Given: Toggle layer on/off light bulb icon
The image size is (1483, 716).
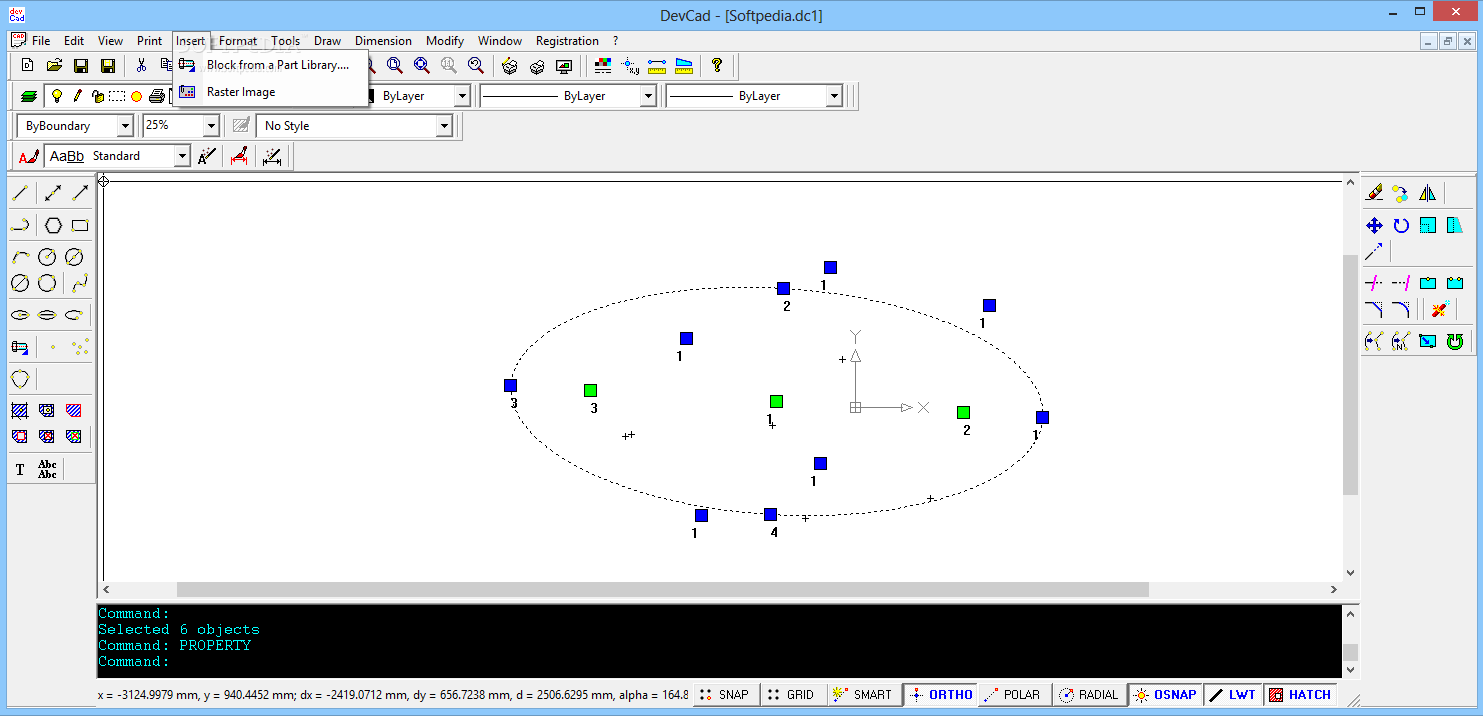Looking at the screenshot, I should click(57, 96).
